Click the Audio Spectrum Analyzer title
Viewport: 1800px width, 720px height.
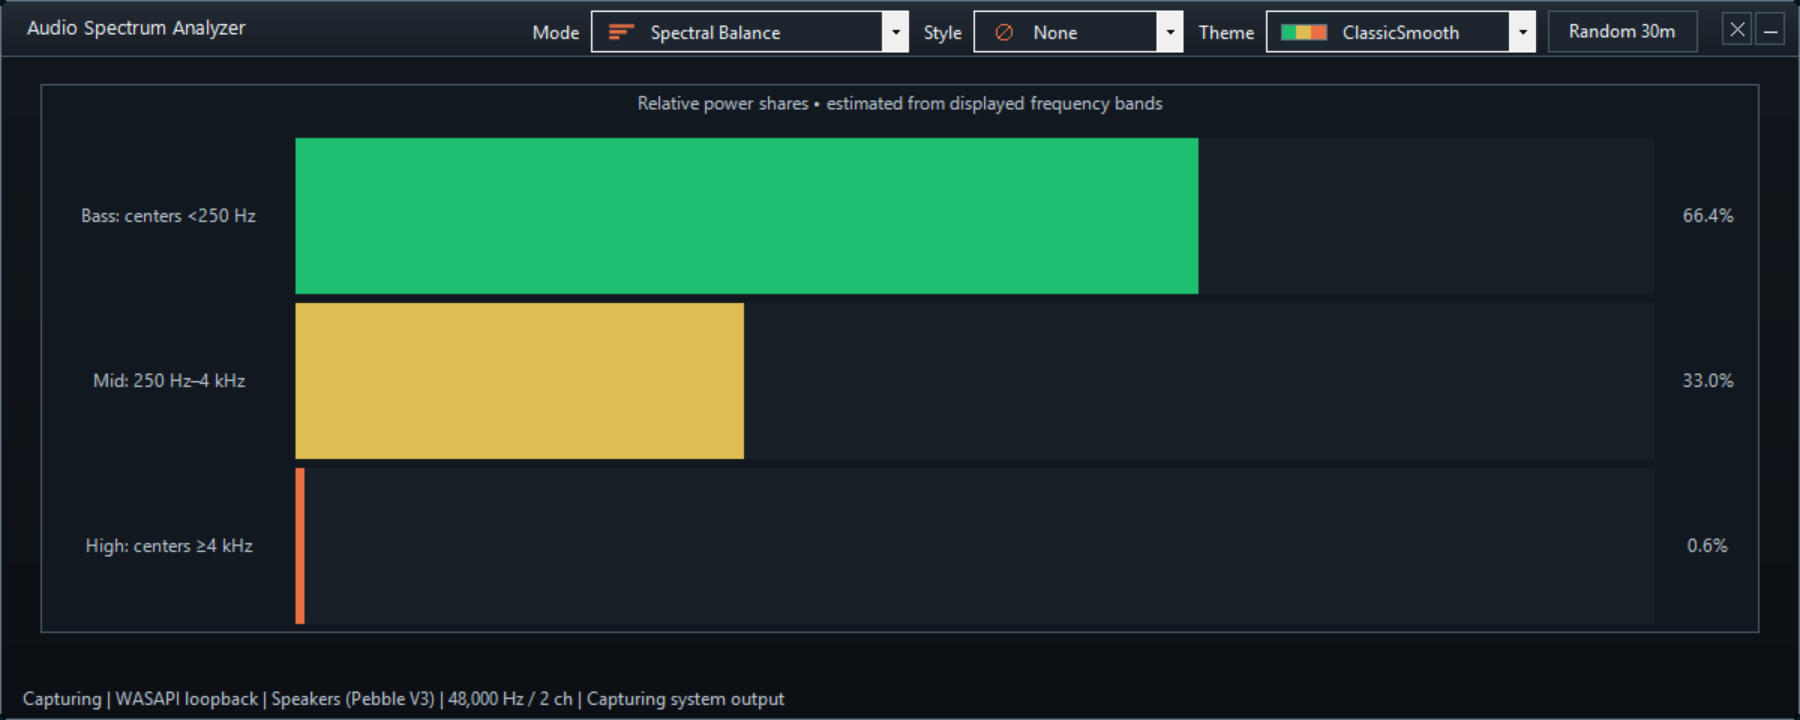click(136, 28)
